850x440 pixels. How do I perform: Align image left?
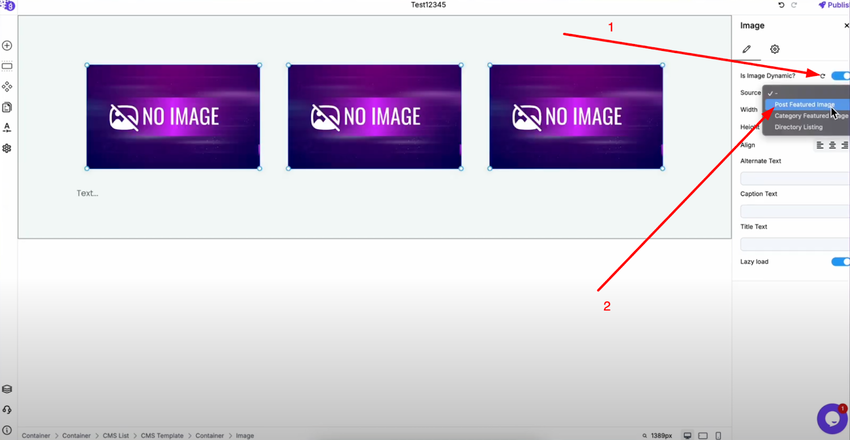coord(820,145)
